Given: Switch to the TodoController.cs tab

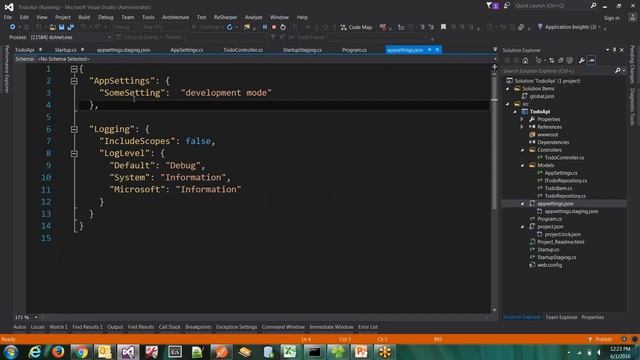Looking at the screenshot, I should click(x=243, y=50).
